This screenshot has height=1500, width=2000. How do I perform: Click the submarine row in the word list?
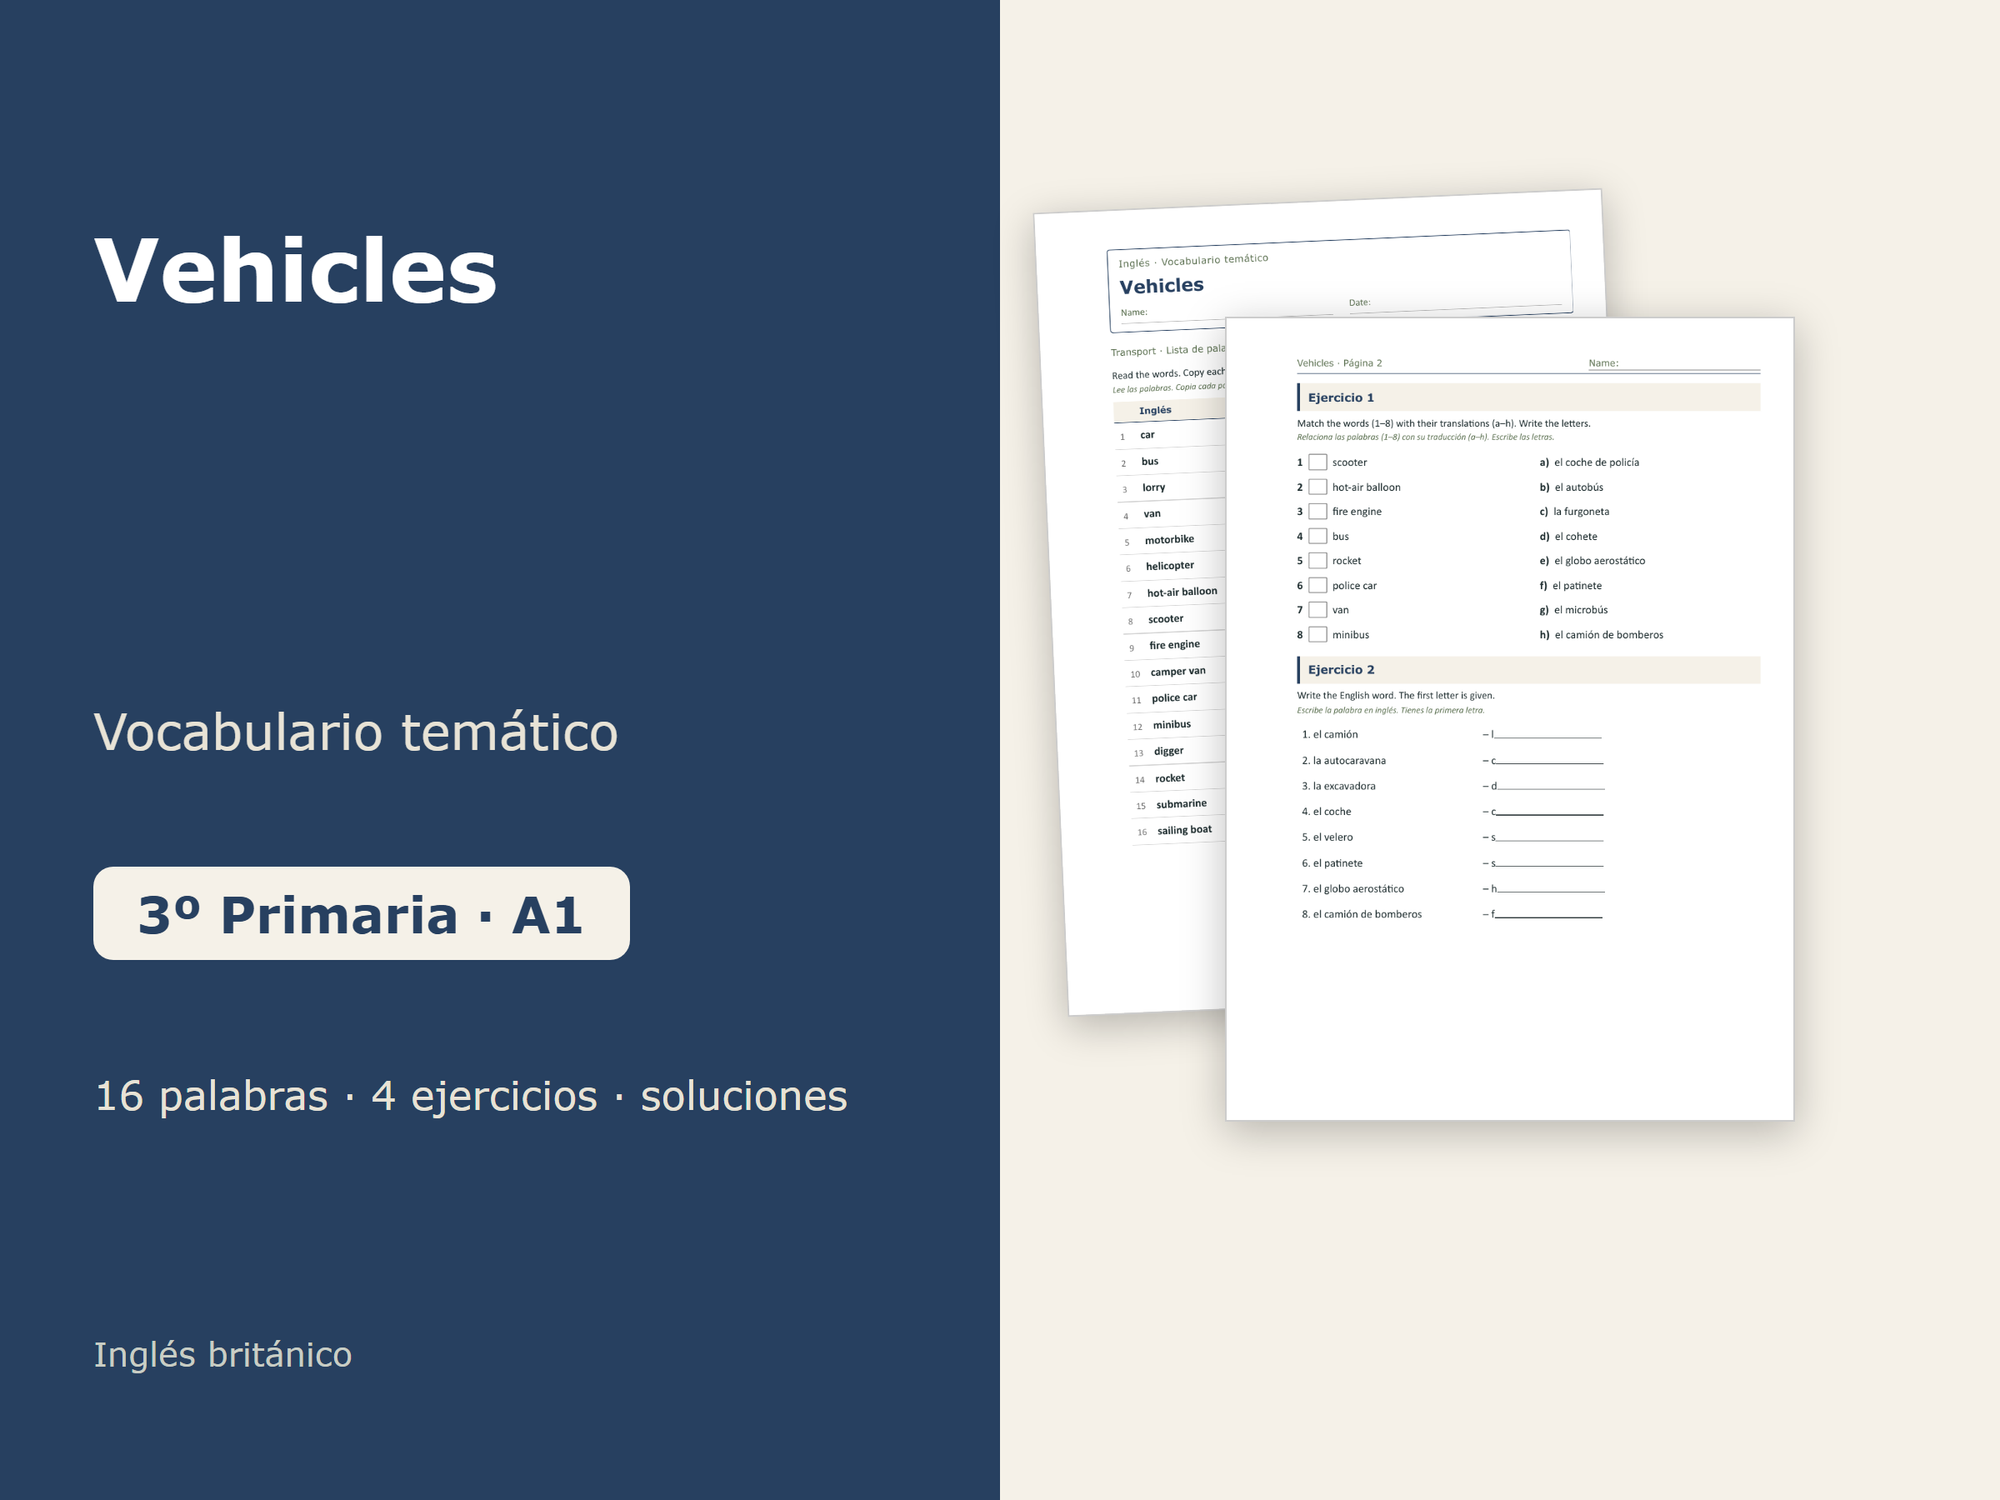1179,804
